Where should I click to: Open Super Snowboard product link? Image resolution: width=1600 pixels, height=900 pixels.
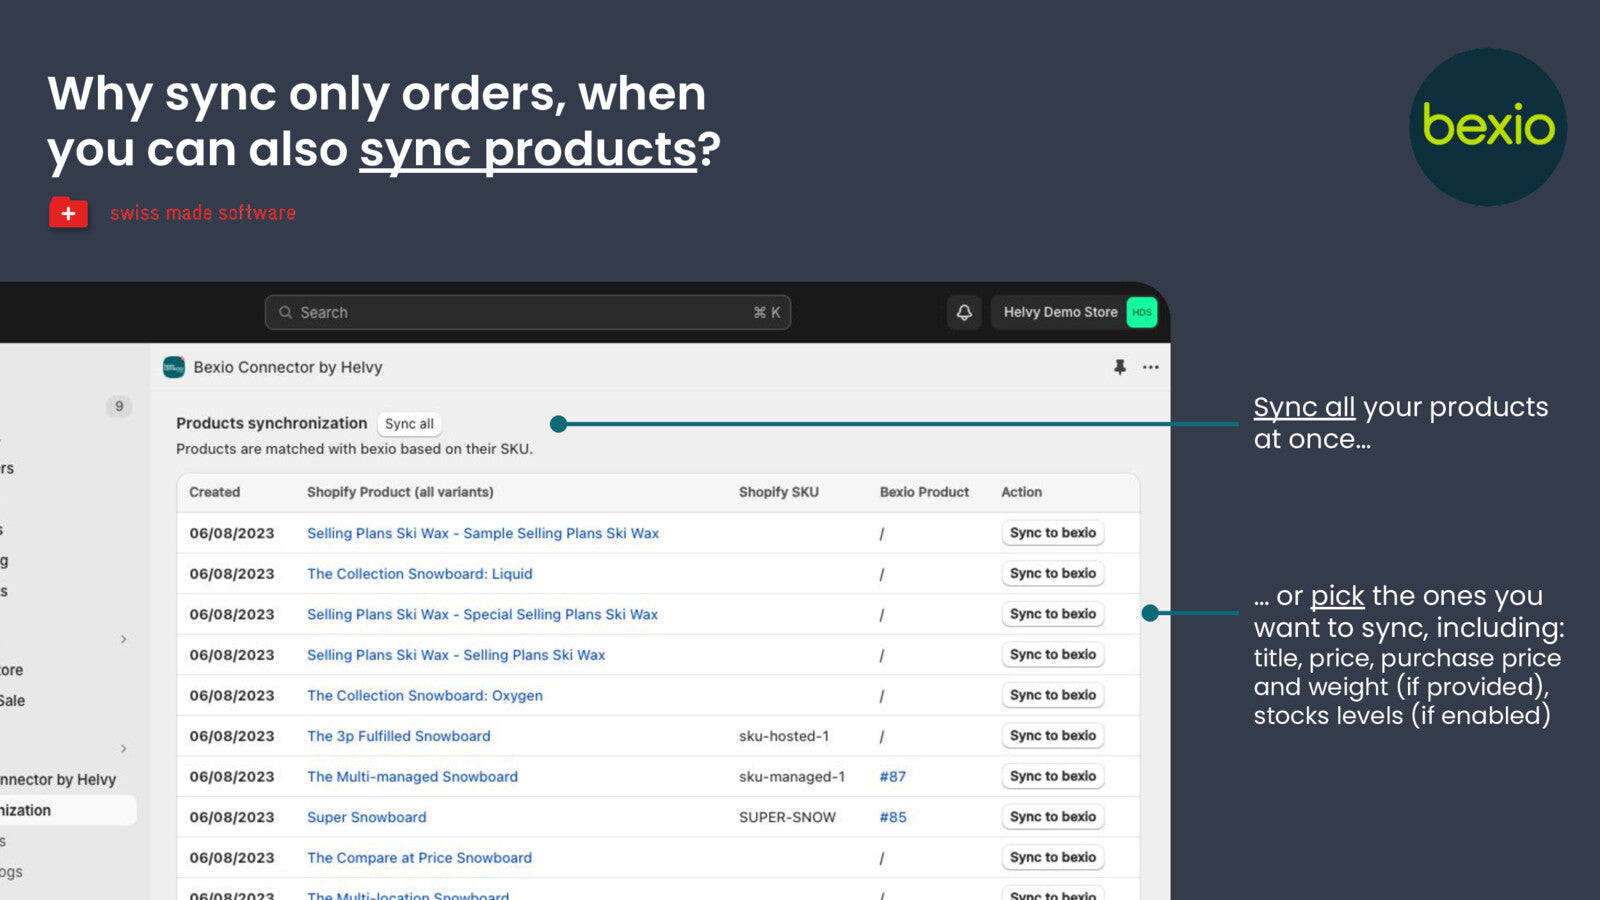[x=367, y=817]
